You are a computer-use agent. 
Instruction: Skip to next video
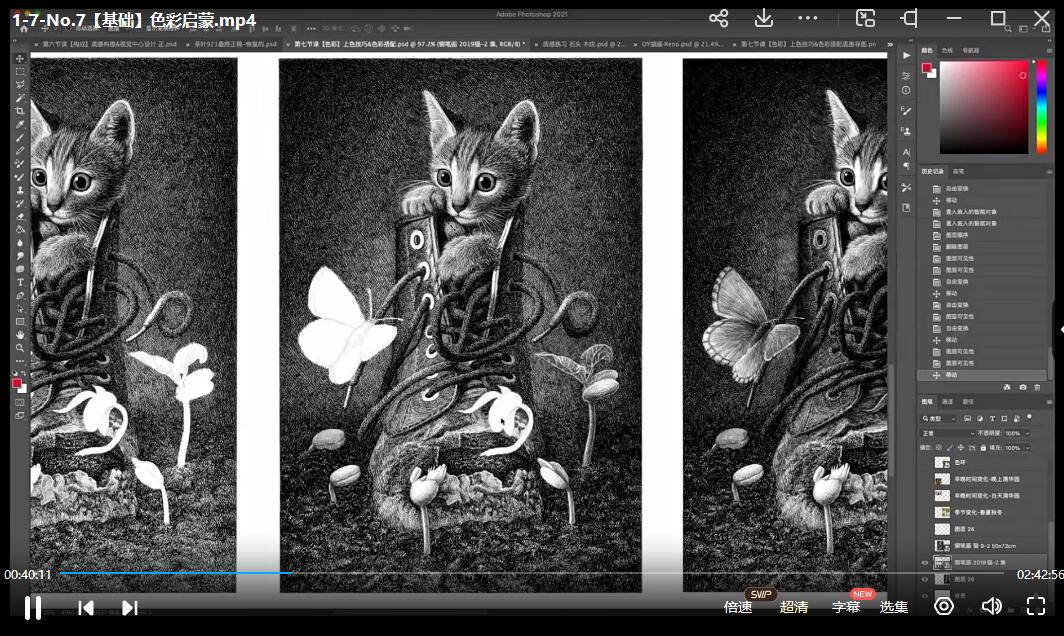pyautogui.click(x=130, y=607)
